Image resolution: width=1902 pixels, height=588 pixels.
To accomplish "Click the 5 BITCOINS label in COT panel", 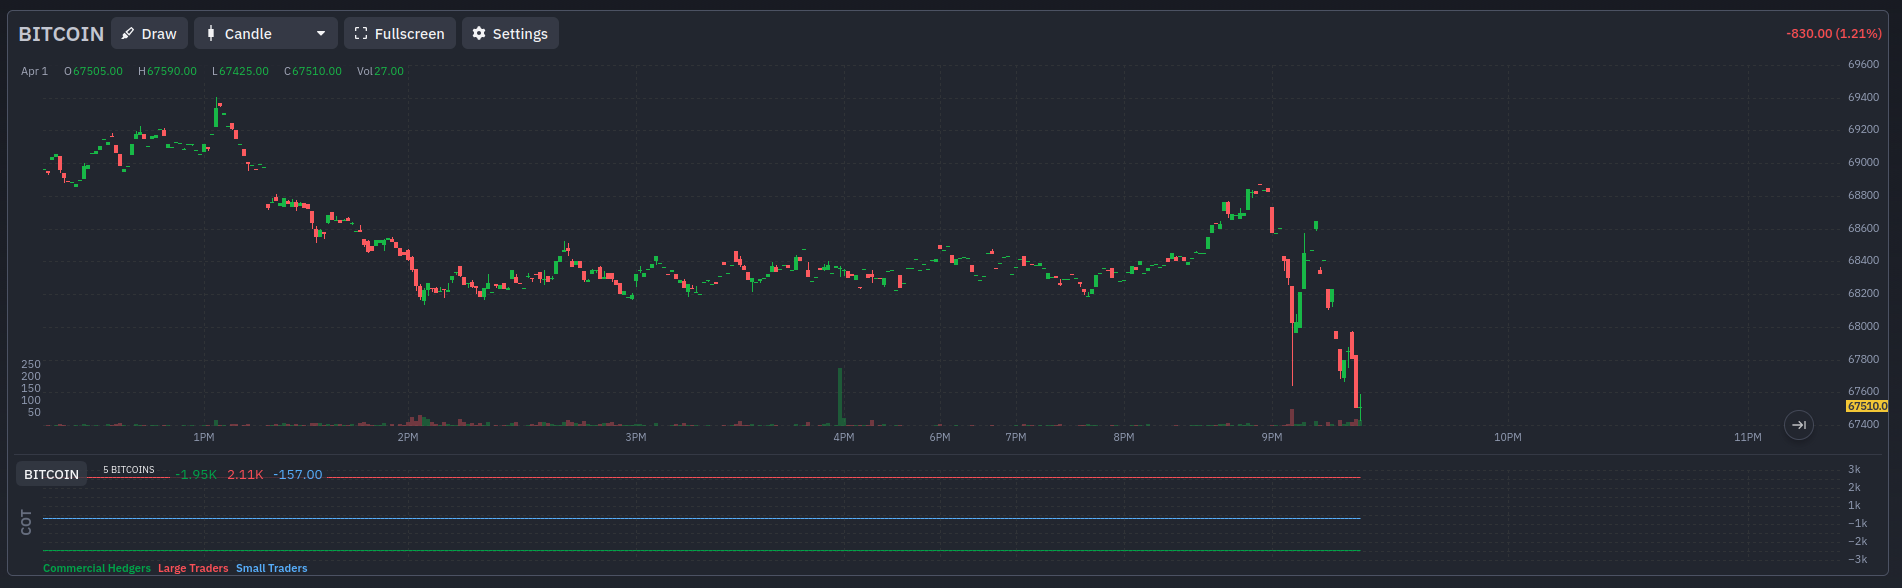I will pos(129,469).
